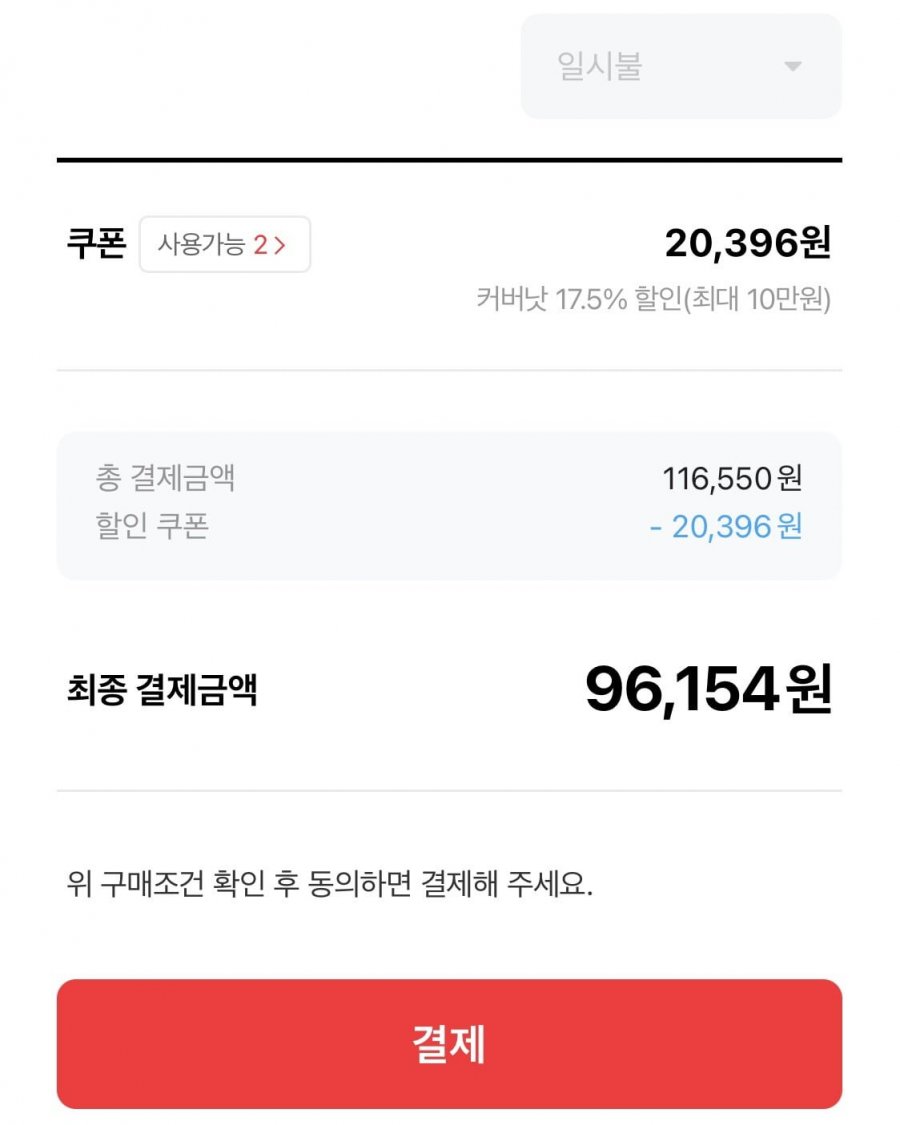Image resolution: width=900 pixels, height=1125 pixels.
Task: Click the 116,550원 total amount
Action: coord(732,479)
